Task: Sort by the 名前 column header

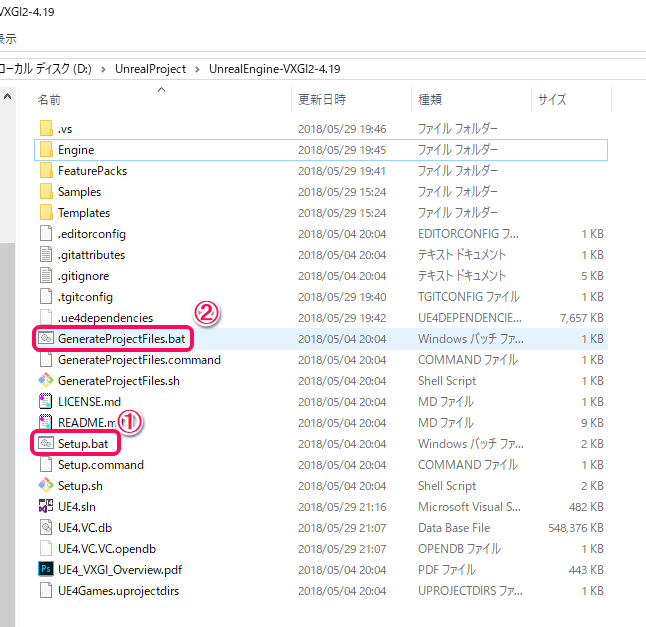Action: click(x=49, y=100)
